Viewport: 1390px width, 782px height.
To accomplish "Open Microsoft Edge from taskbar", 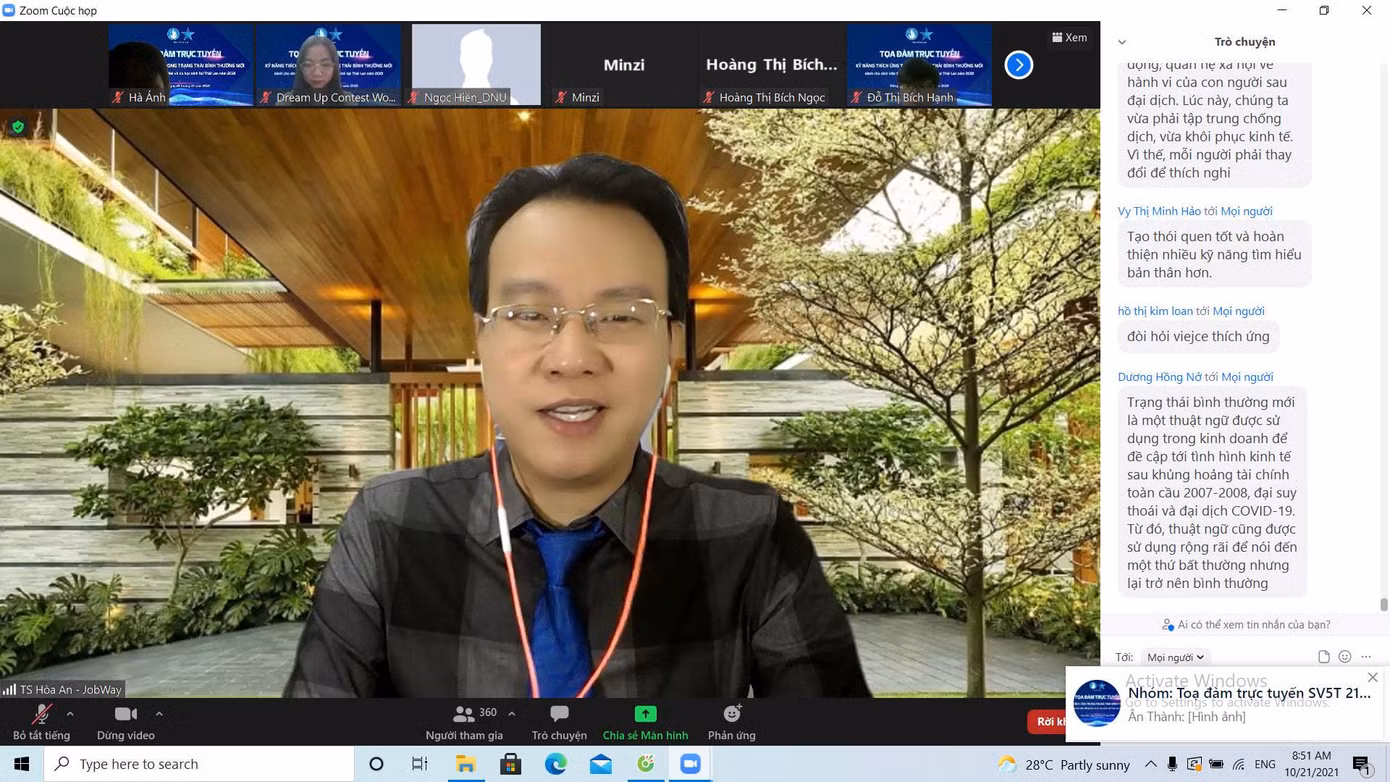I will pyautogui.click(x=555, y=764).
